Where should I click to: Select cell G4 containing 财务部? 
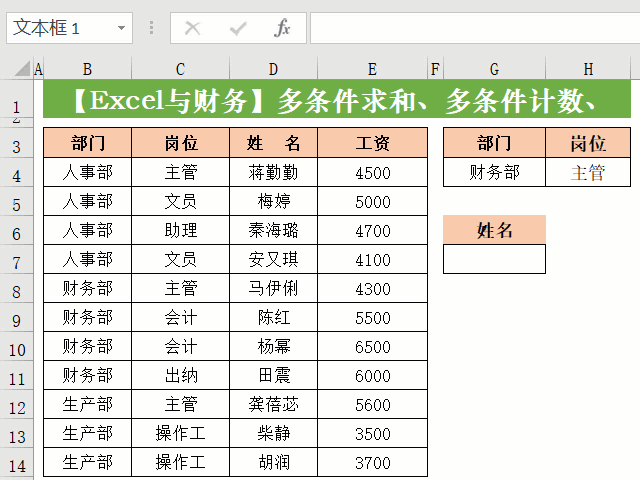coord(494,172)
